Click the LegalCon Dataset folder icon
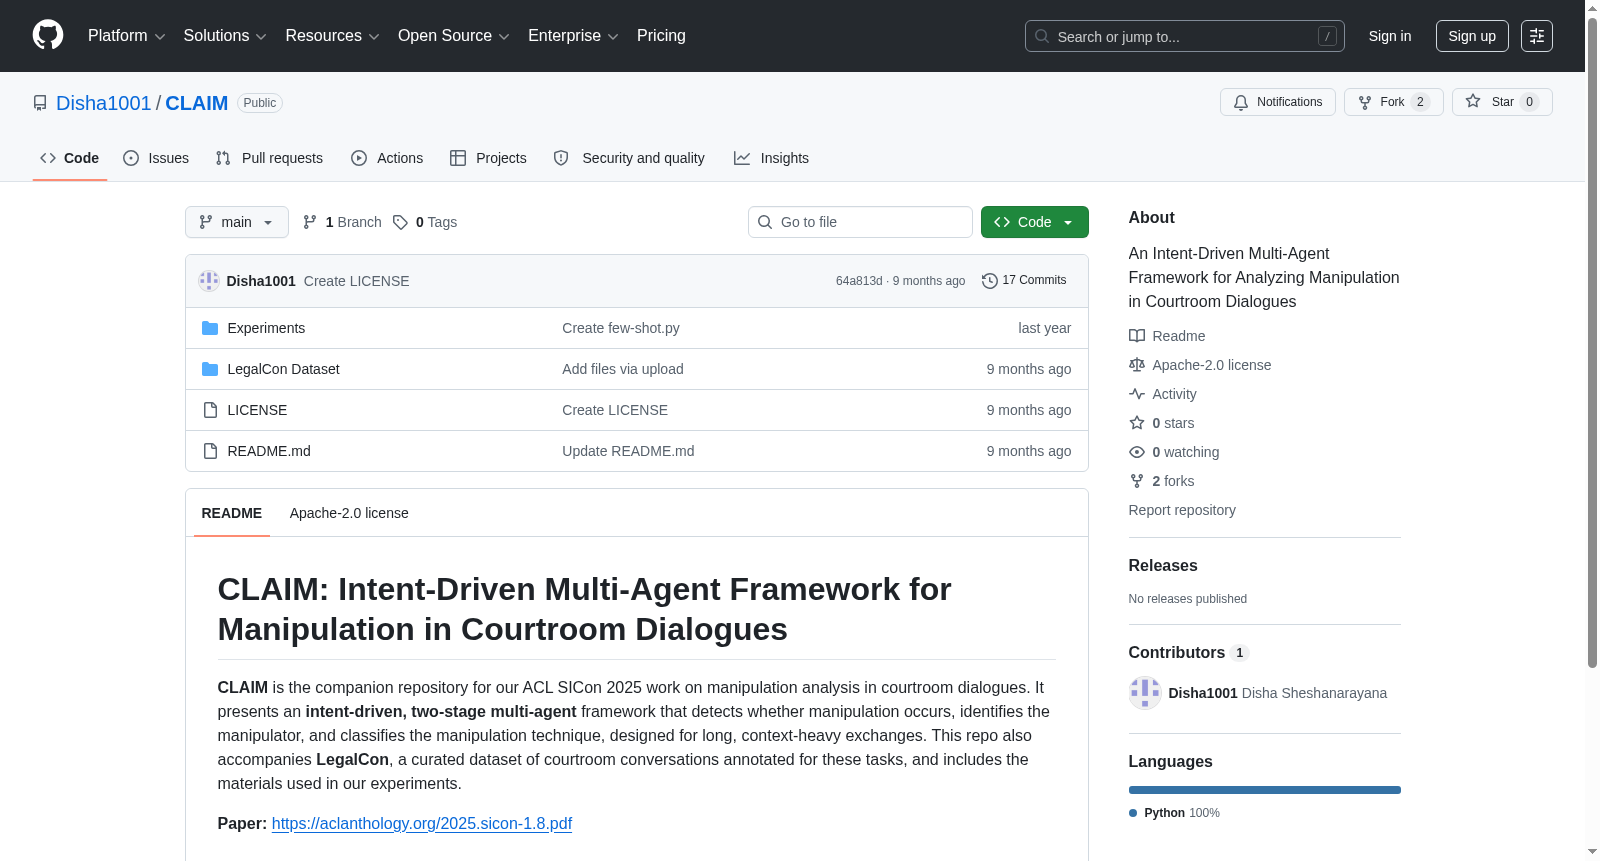The width and height of the screenshot is (1600, 861). (210, 369)
